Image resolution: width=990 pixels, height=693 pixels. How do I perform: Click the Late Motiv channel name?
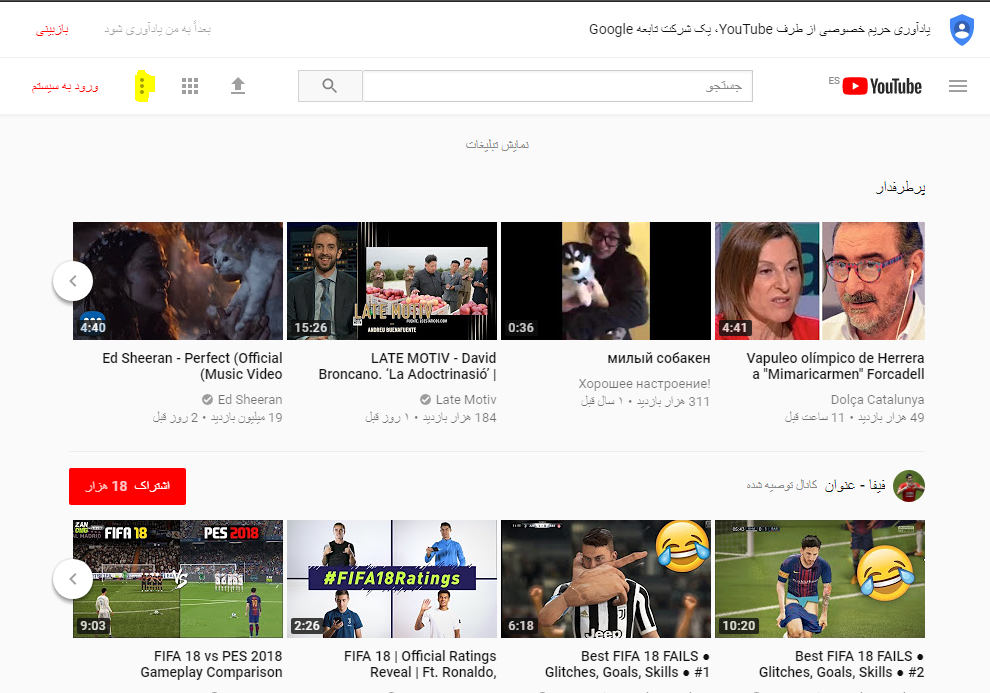click(x=466, y=400)
